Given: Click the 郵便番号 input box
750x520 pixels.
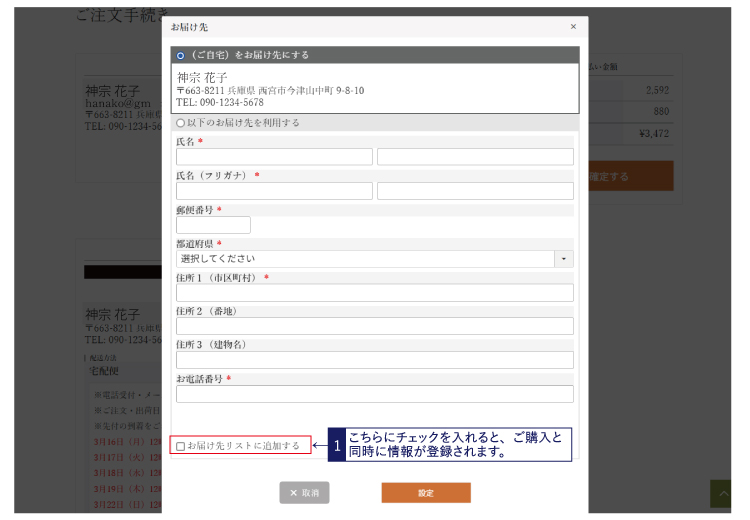Looking at the screenshot, I should [x=213, y=225].
